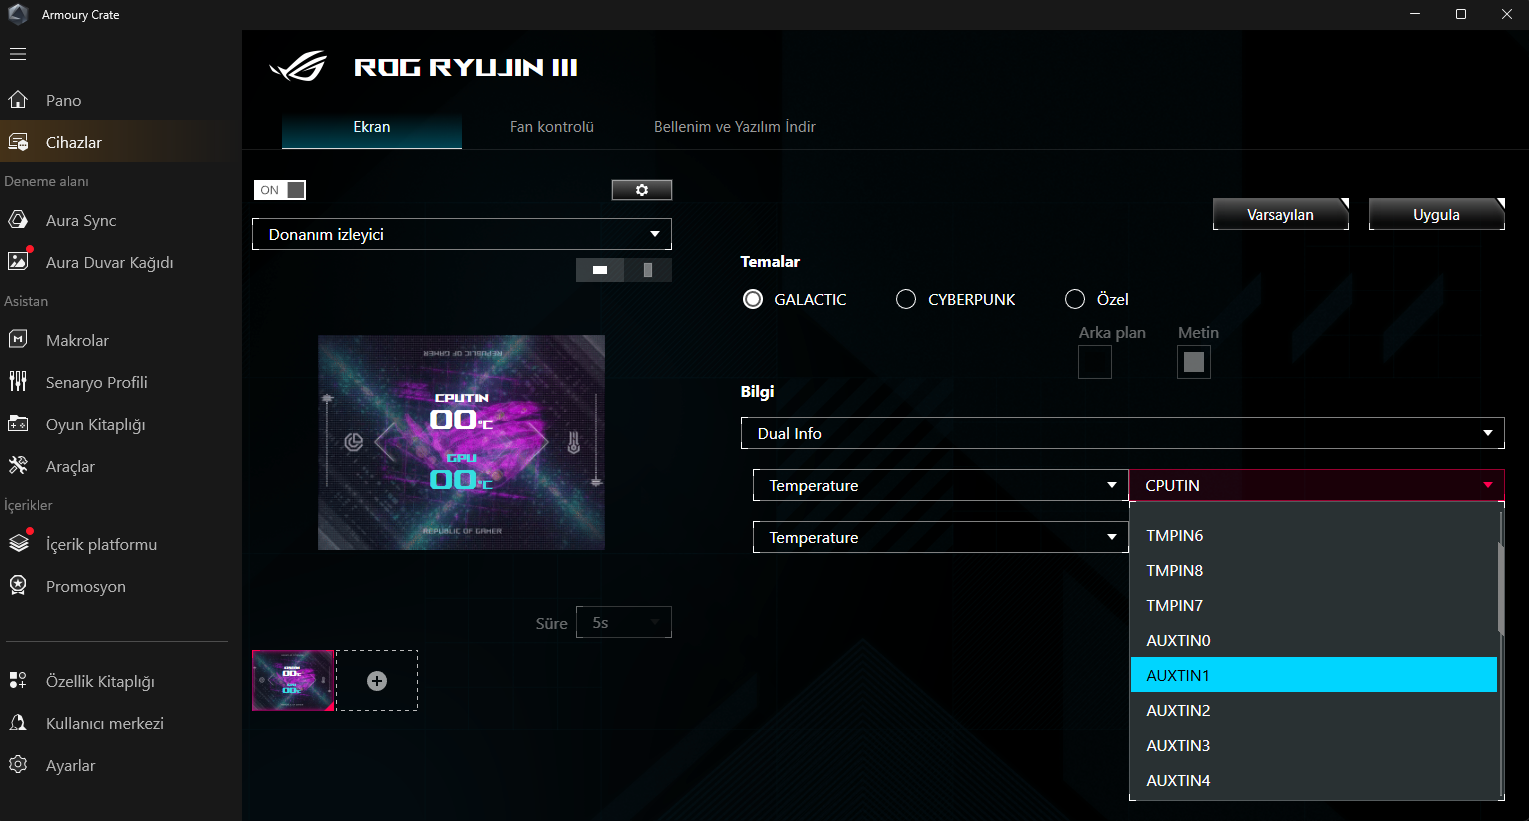Open Bellenim ve Yazılım İndir tab
The image size is (1529, 821).
[x=735, y=127]
